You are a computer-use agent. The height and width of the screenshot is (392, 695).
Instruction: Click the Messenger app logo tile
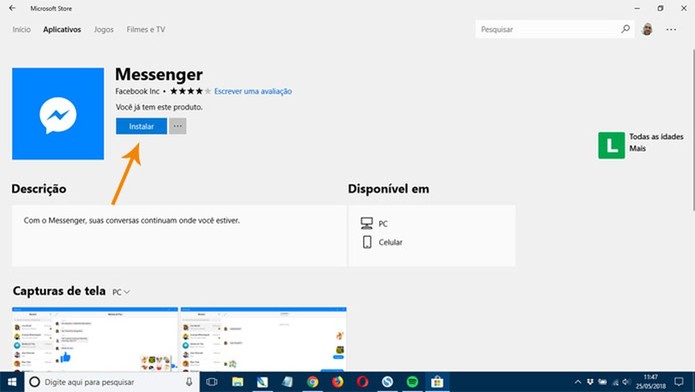[x=58, y=114]
